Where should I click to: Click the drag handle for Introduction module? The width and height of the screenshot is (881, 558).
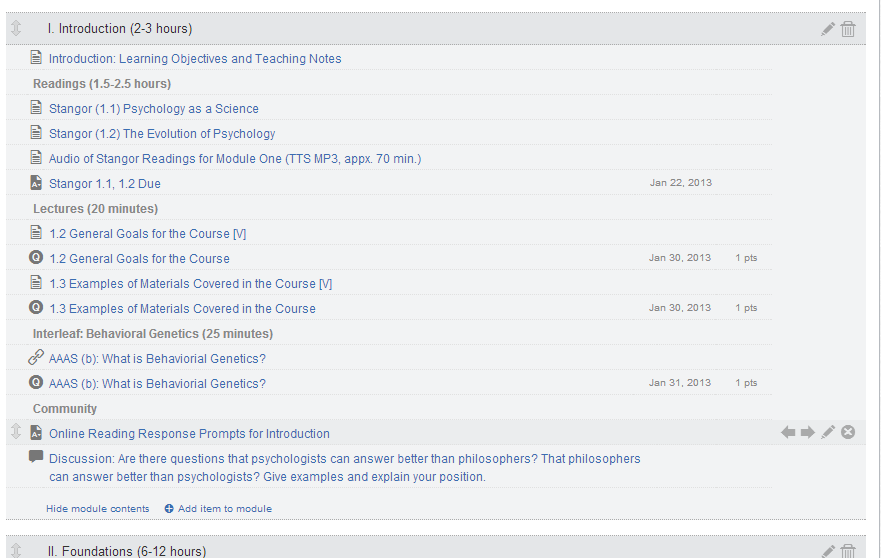pos(16,29)
